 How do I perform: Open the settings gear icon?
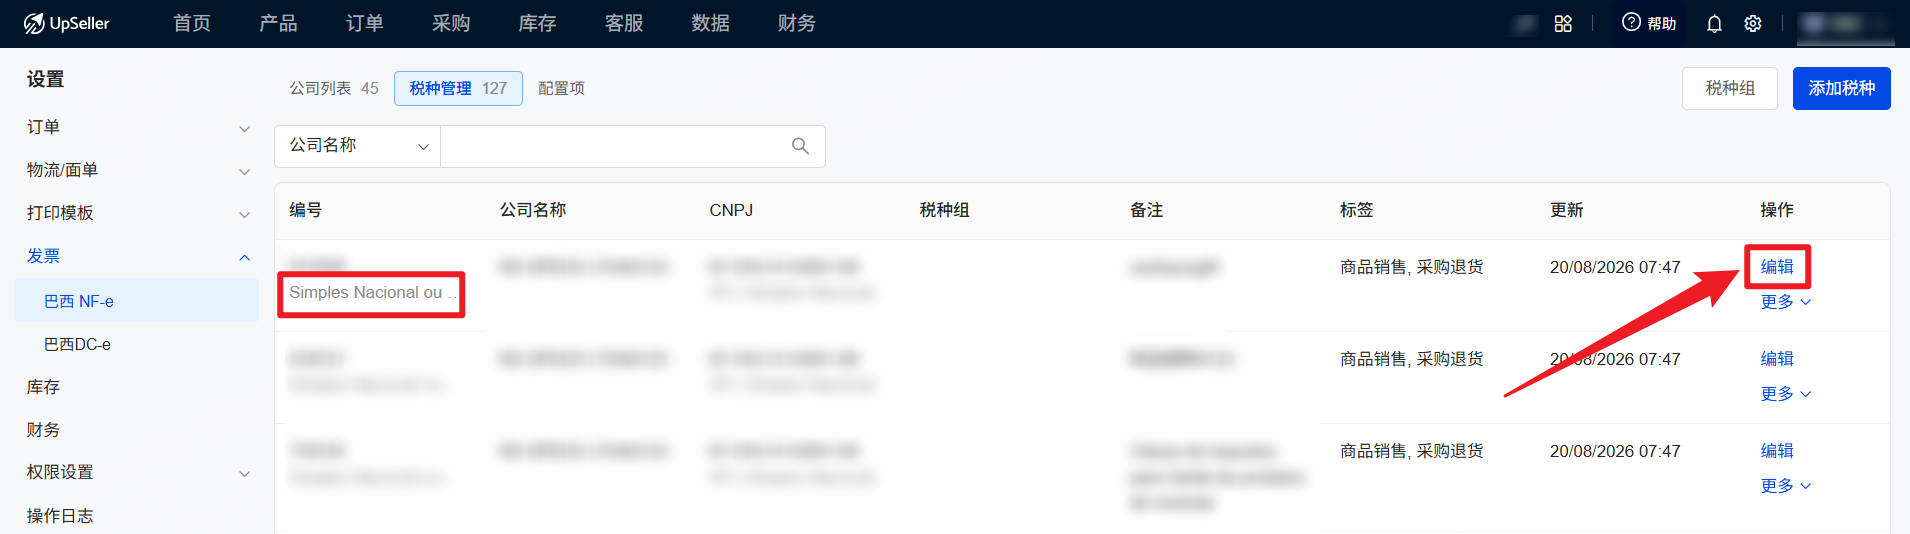pyautogui.click(x=1753, y=23)
